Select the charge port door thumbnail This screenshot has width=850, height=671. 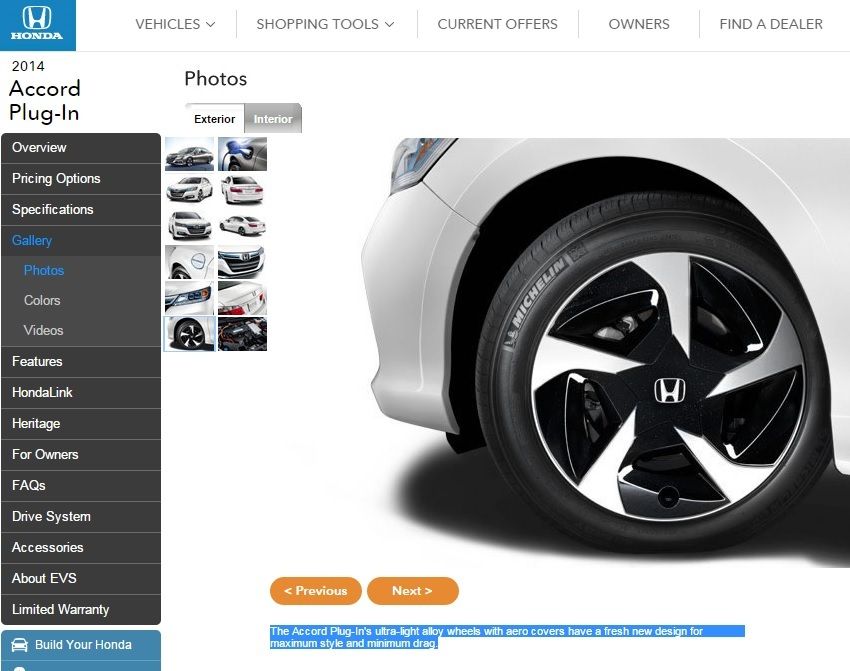point(189,262)
